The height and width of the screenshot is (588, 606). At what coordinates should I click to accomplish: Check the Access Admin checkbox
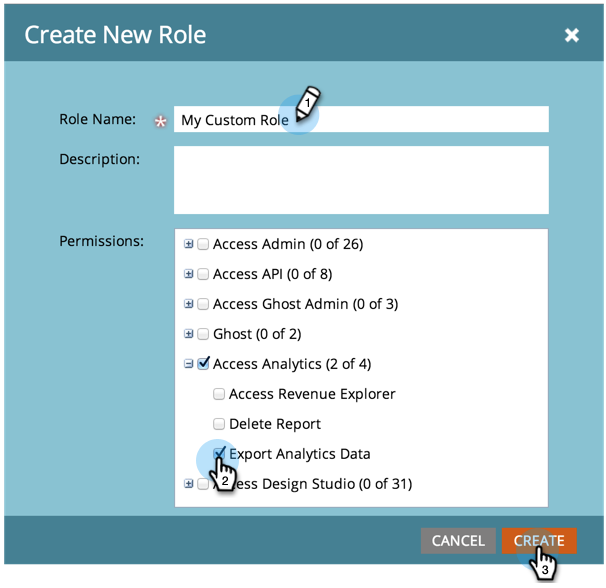tap(203, 244)
